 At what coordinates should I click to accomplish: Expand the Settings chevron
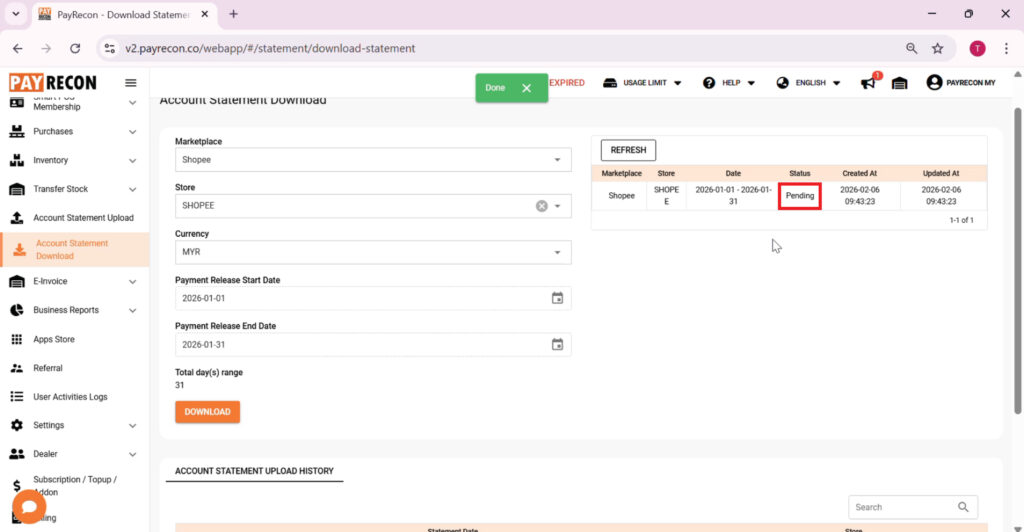pos(133,426)
